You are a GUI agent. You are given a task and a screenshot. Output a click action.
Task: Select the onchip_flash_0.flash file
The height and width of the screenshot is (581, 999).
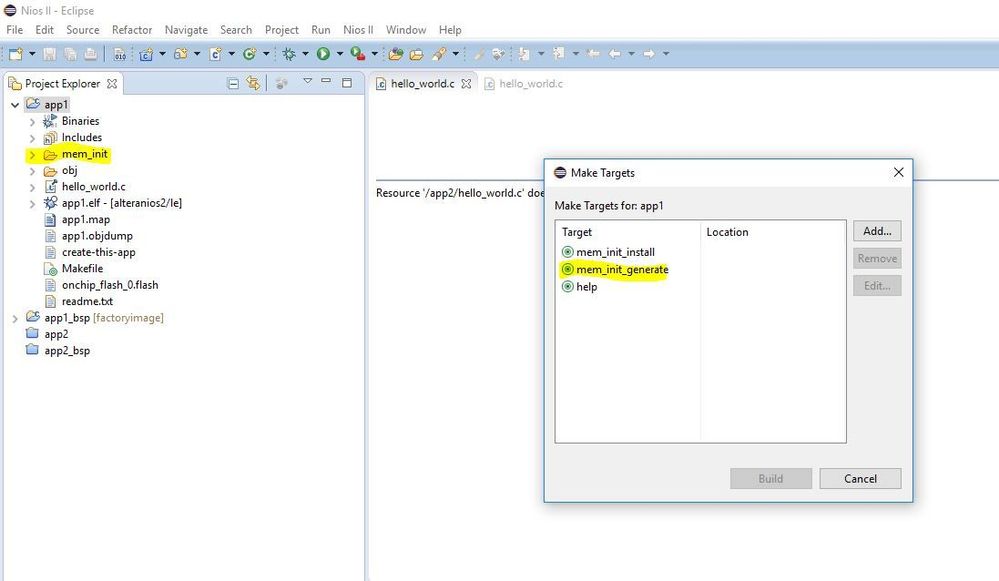click(x=110, y=285)
